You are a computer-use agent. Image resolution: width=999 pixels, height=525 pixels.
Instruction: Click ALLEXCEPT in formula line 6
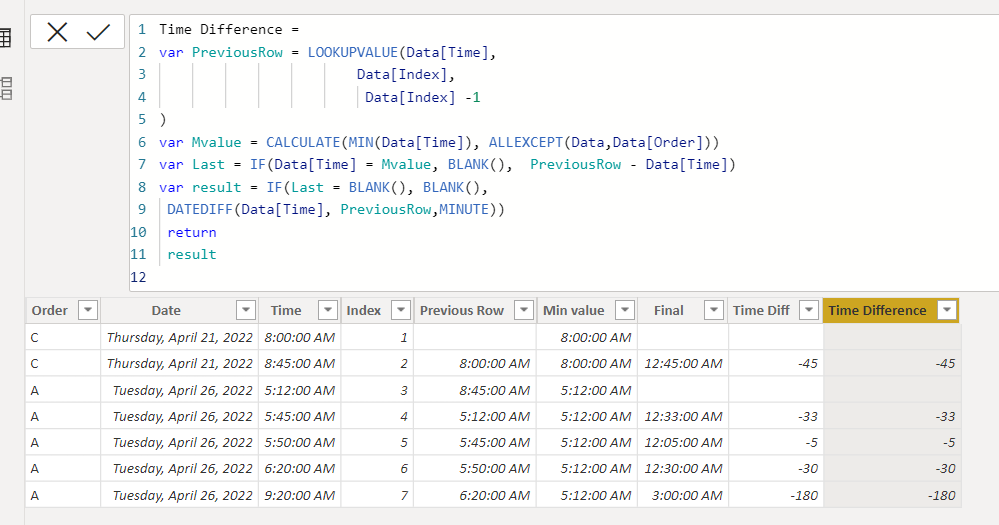coord(526,142)
